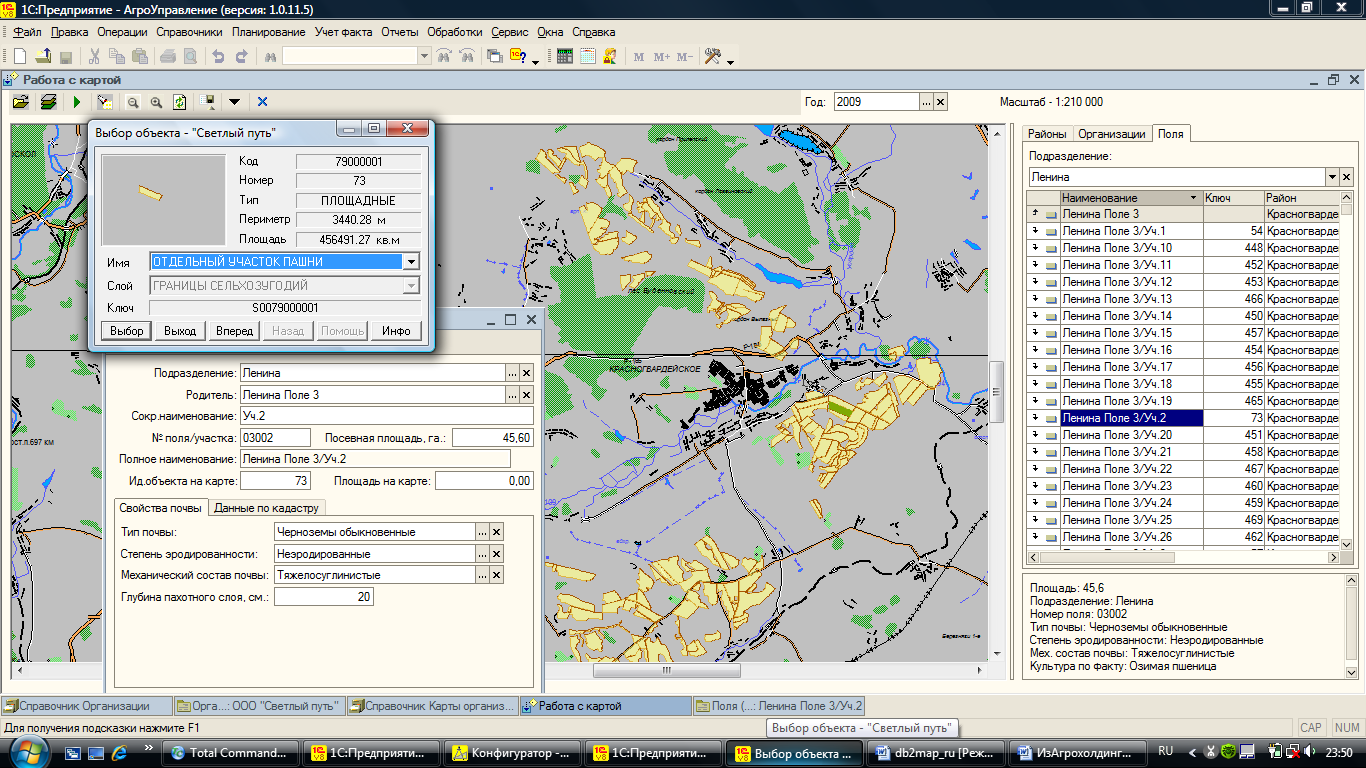The image size is (1366, 768).
Task: Create a new document with toolbar icon
Action: coord(19,56)
